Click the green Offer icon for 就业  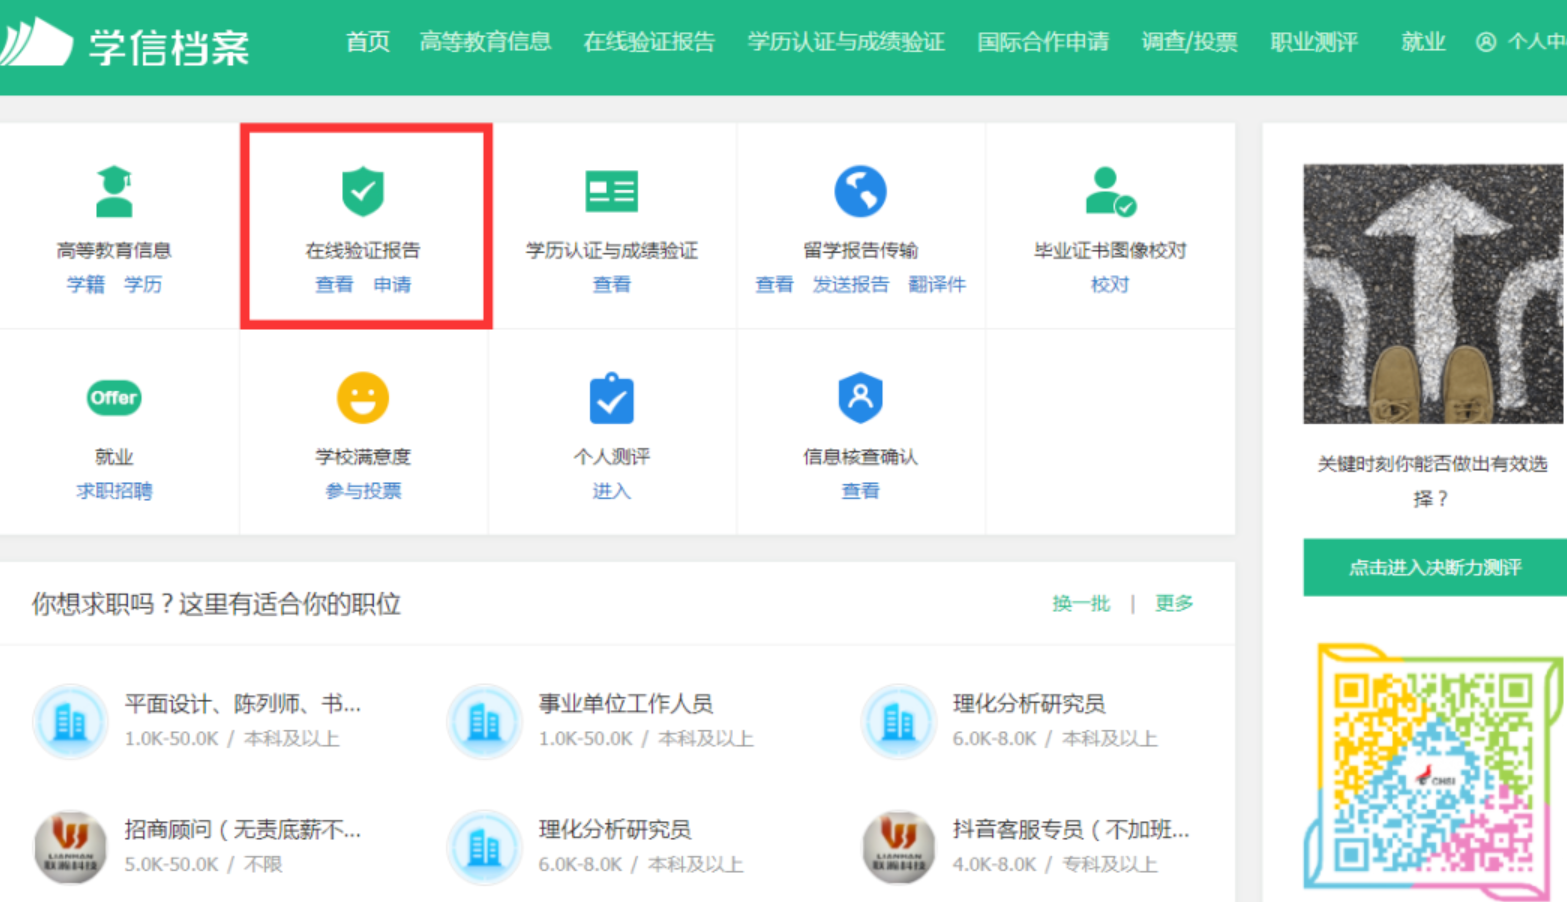tap(114, 398)
